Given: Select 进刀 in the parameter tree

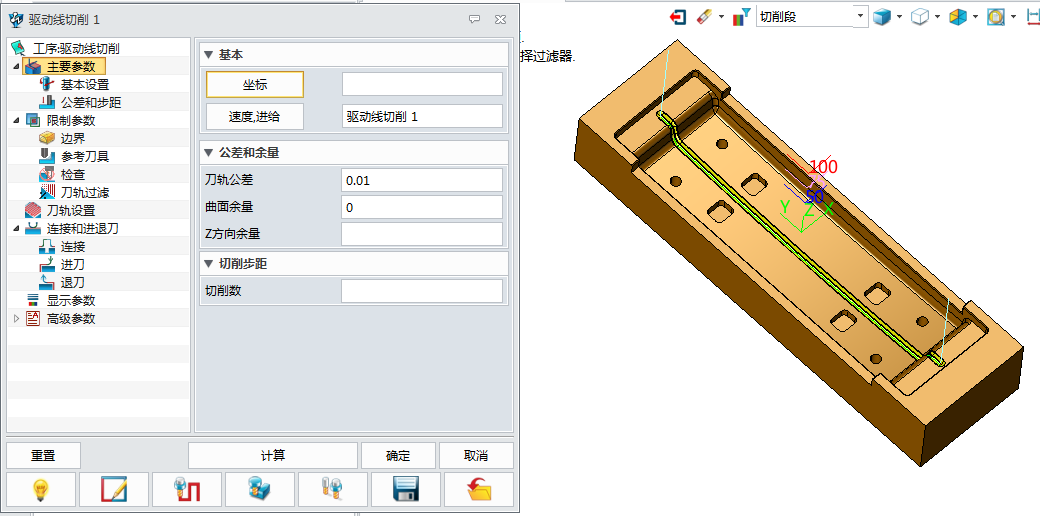Looking at the screenshot, I should [x=73, y=265].
